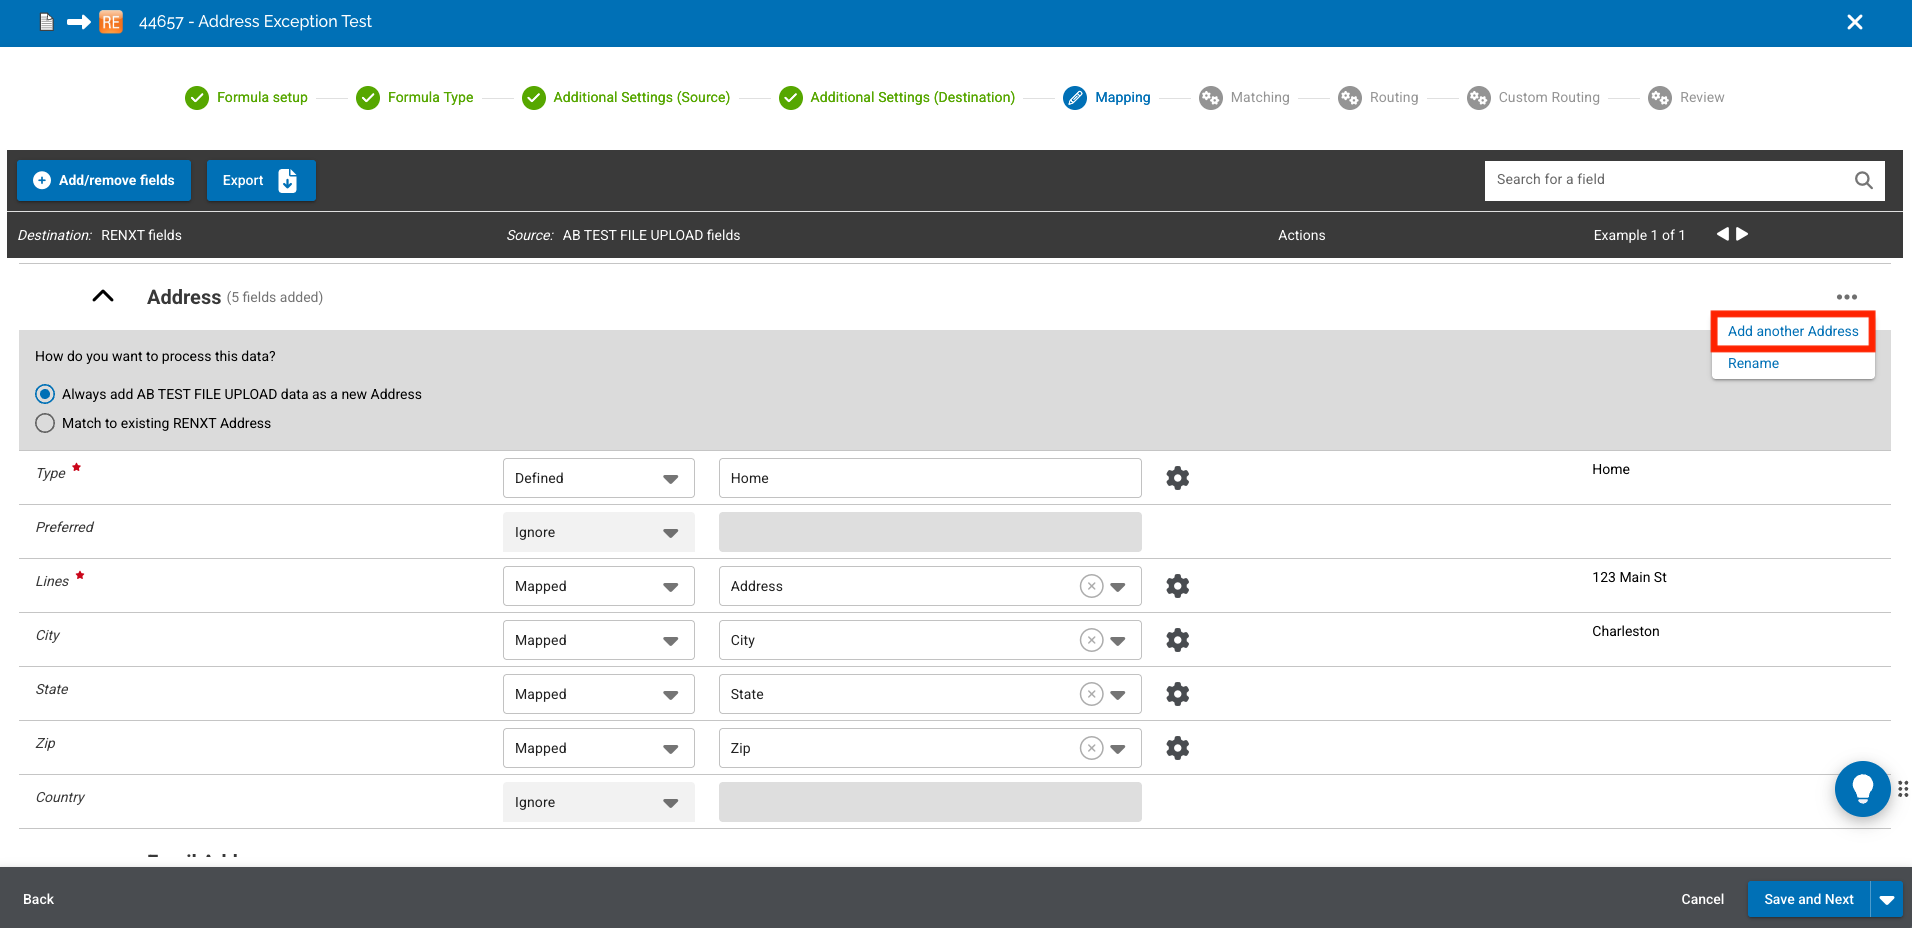
Task: Select Match to existing RENXT Address
Action: (45, 423)
